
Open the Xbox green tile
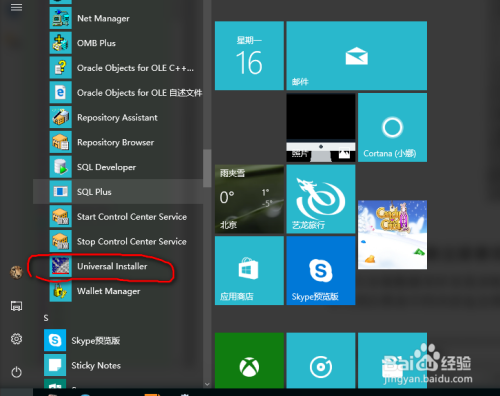point(249,360)
